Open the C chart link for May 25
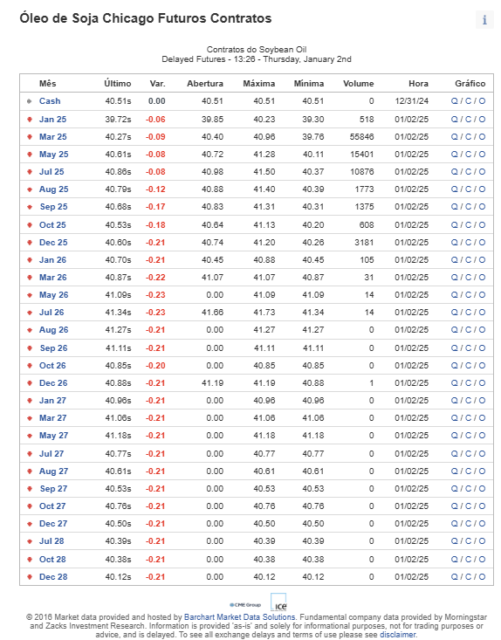The height and width of the screenshot is (640, 501). (x=468, y=154)
